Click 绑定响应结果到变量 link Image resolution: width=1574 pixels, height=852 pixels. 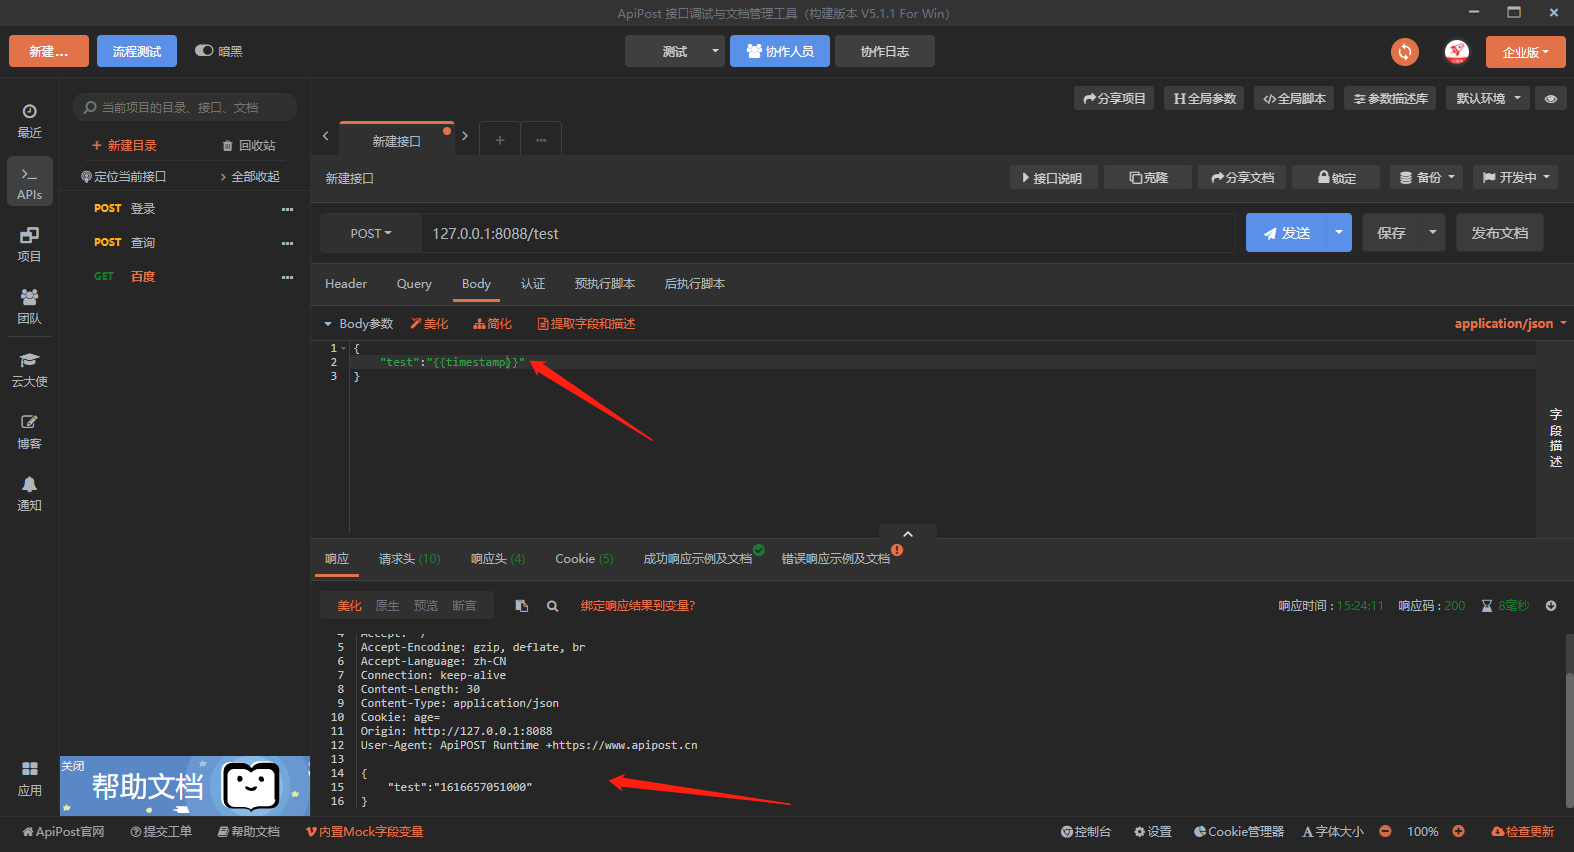click(x=638, y=606)
